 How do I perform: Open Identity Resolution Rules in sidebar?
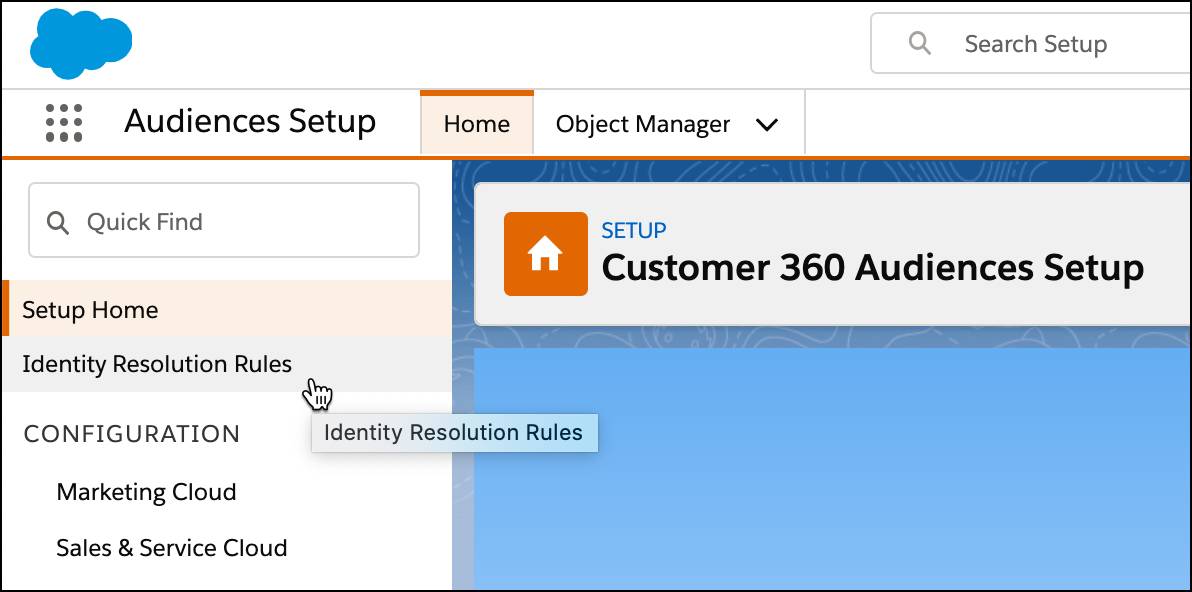click(x=227, y=364)
